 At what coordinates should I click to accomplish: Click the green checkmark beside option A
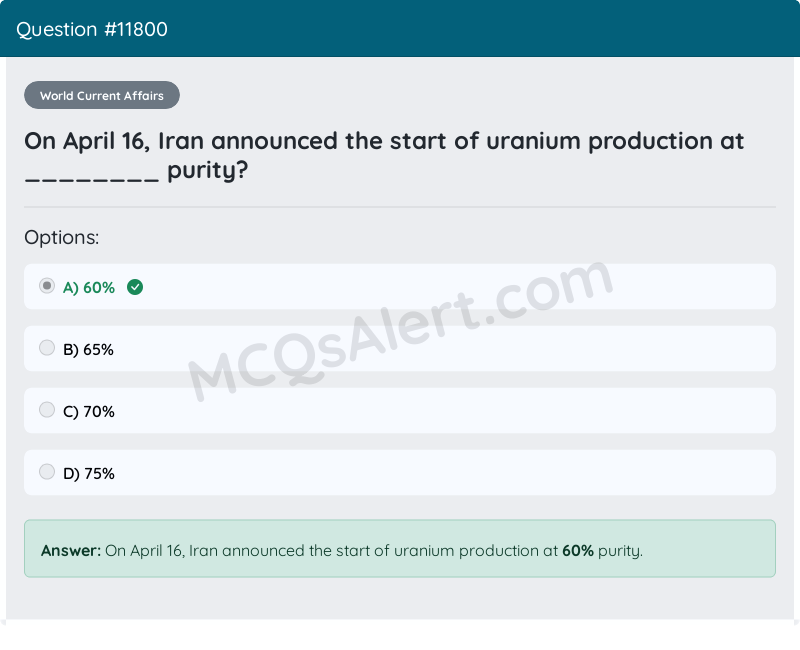click(135, 287)
